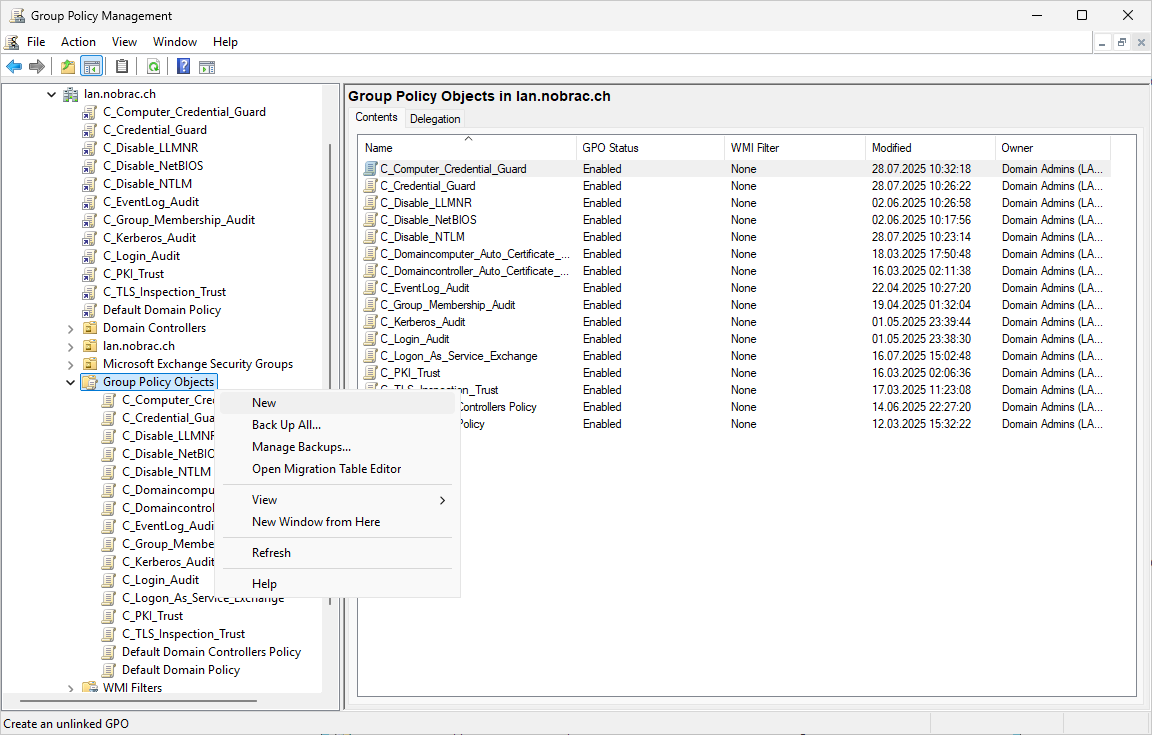Select the linked C_Group_Membership_Audit under the domain node

[x=179, y=220]
